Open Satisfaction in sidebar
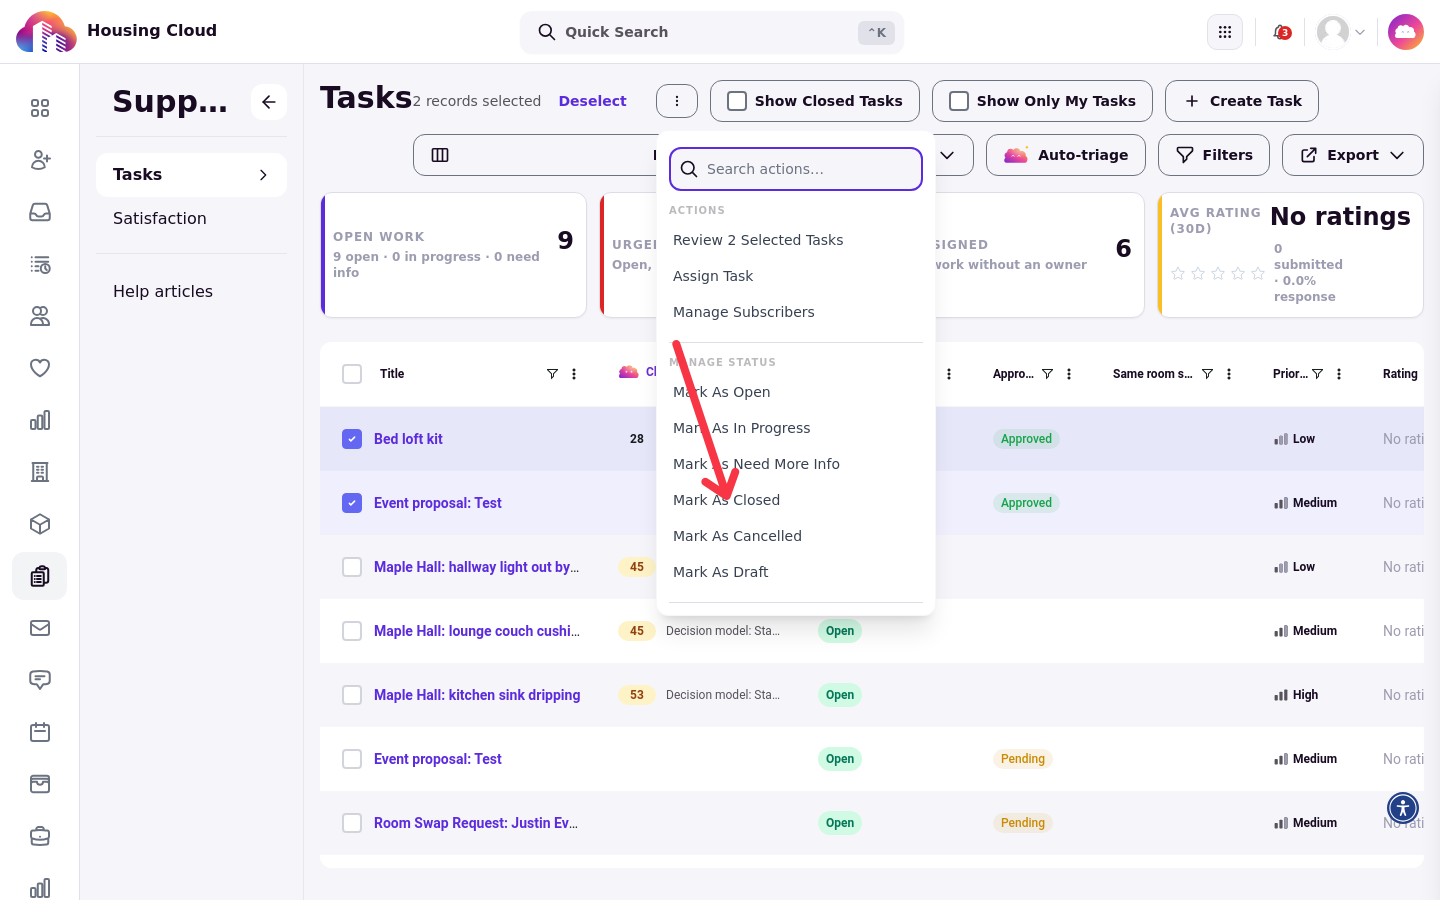The width and height of the screenshot is (1440, 900). tap(160, 218)
